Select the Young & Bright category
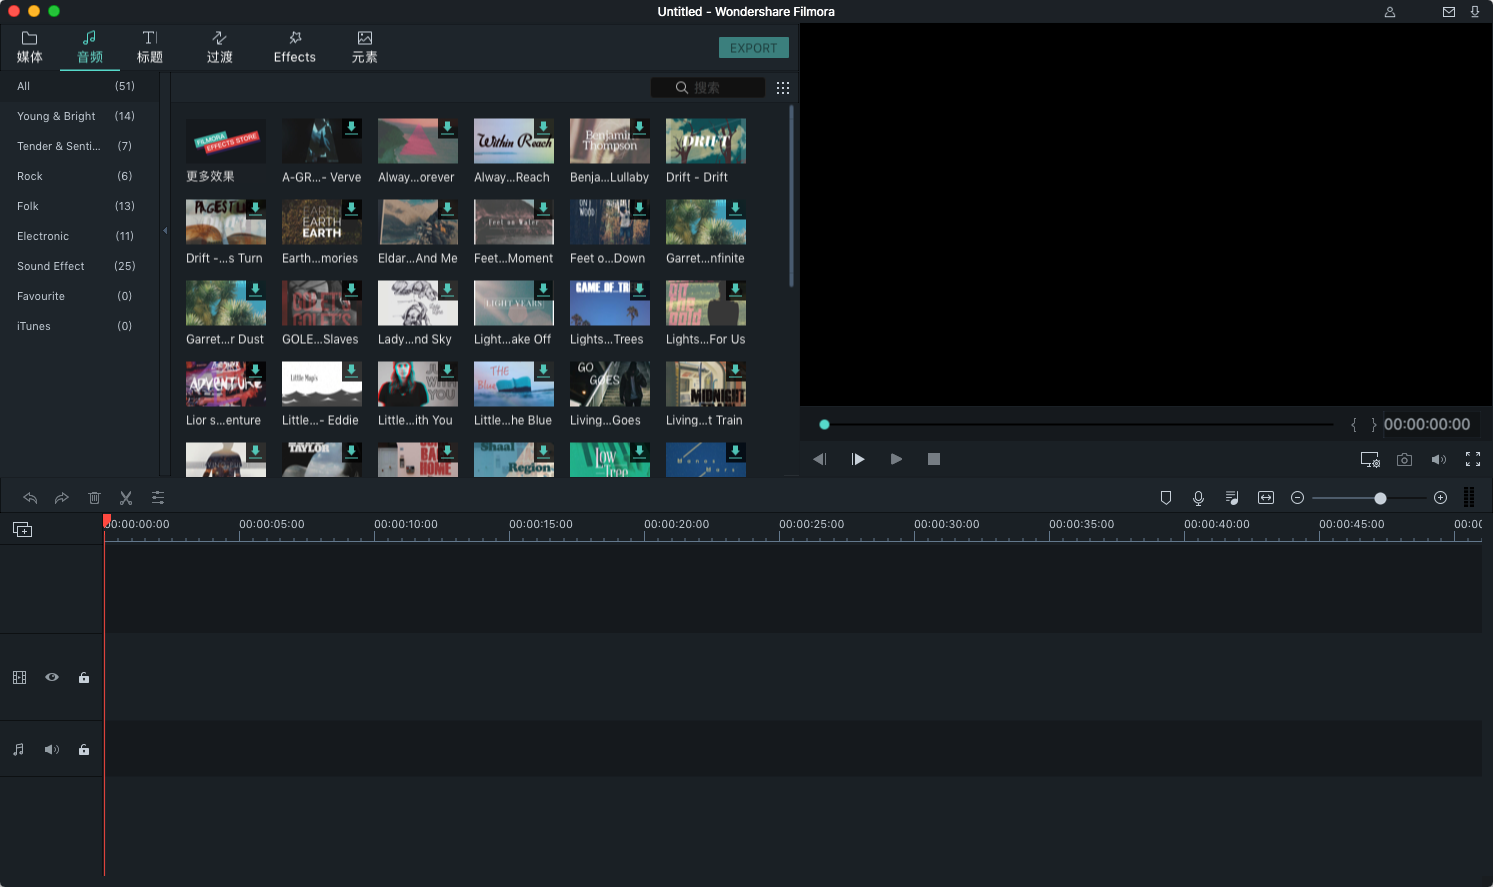Screen dimensions: 1493x887 79,116
